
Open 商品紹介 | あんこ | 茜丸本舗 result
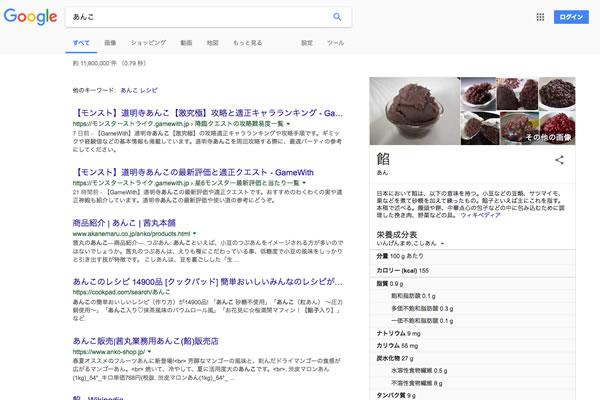click(124, 223)
